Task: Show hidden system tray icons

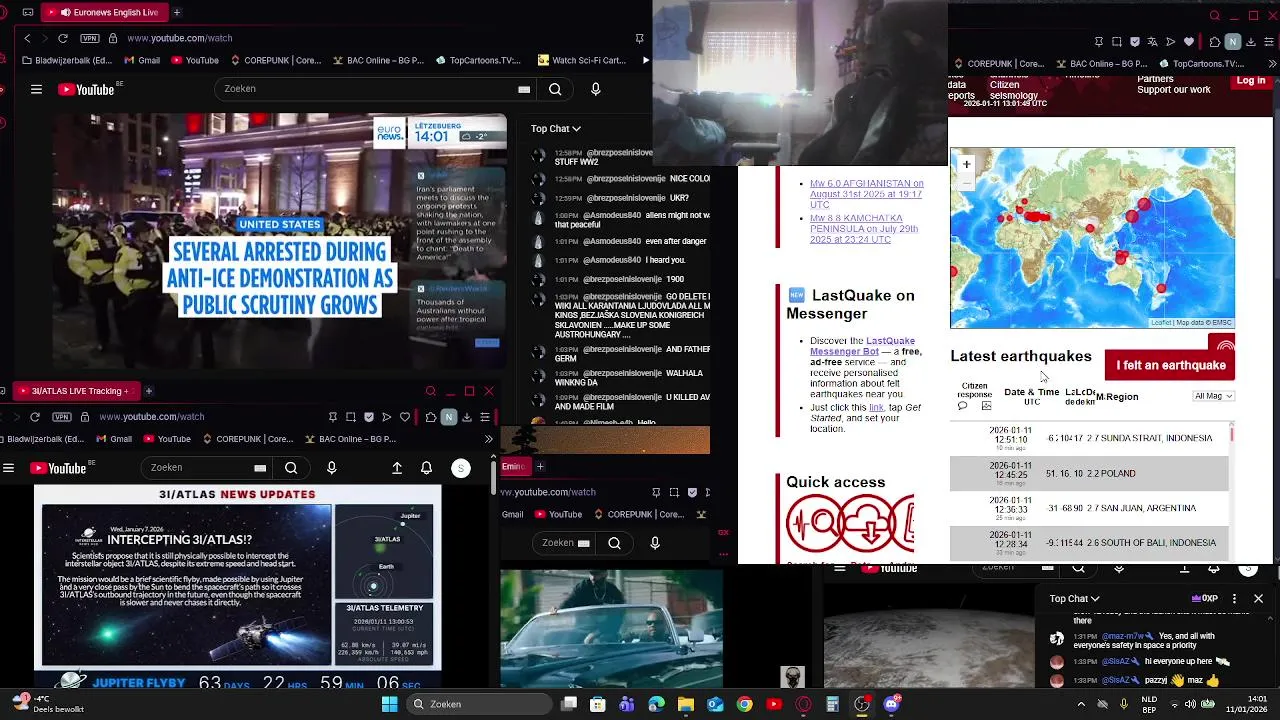Action: point(1081,704)
